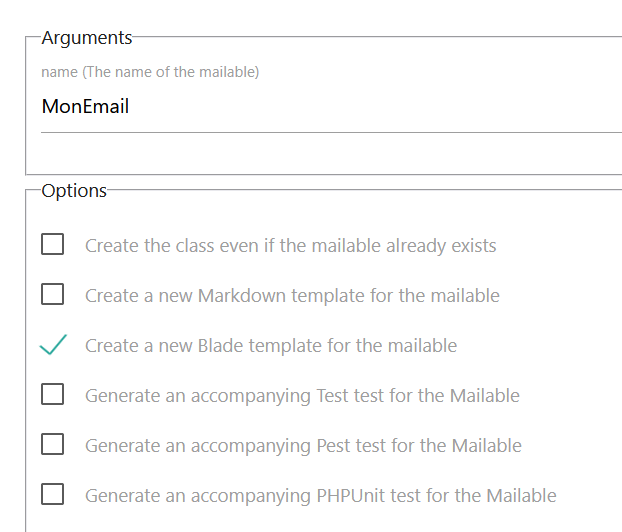The height and width of the screenshot is (532, 622).
Task: Toggle the PHPUnit test checkbox
Action: pyautogui.click(x=53, y=495)
